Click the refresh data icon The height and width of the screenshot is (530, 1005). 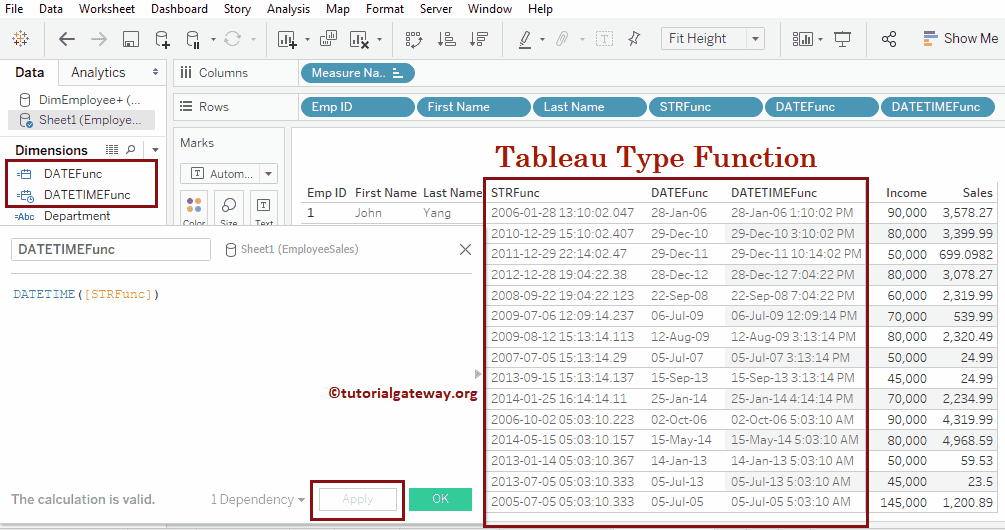[x=232, y=39]
